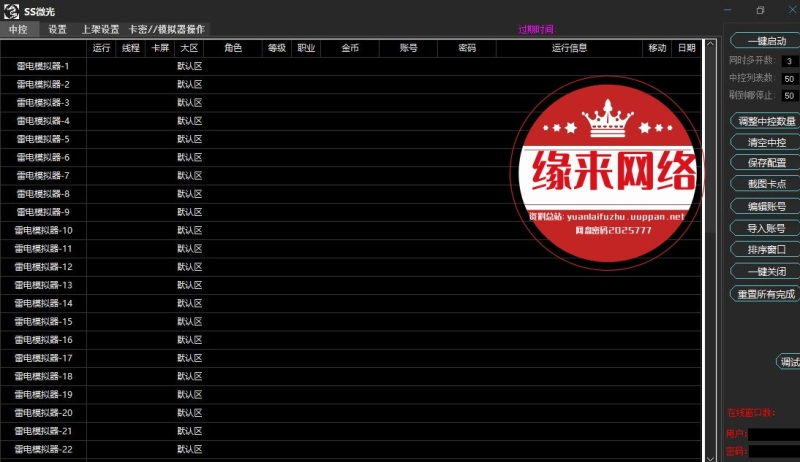Click 默认区 cell in 雷电模拟器-21 row

[x=189, y=431]
